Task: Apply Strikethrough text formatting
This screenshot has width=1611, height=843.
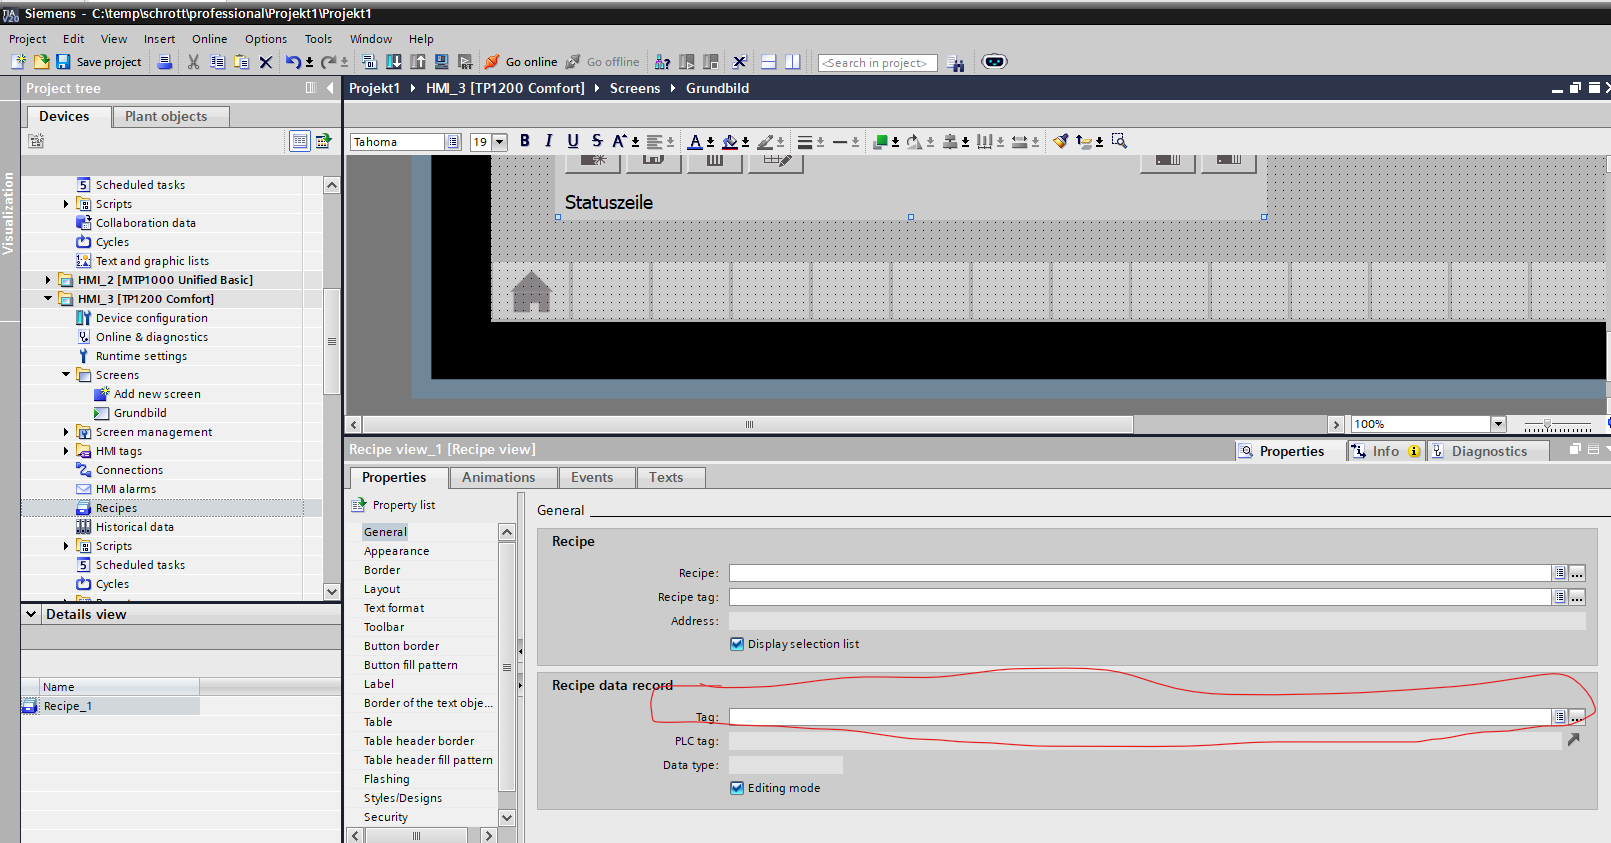Action: [597, 141]
